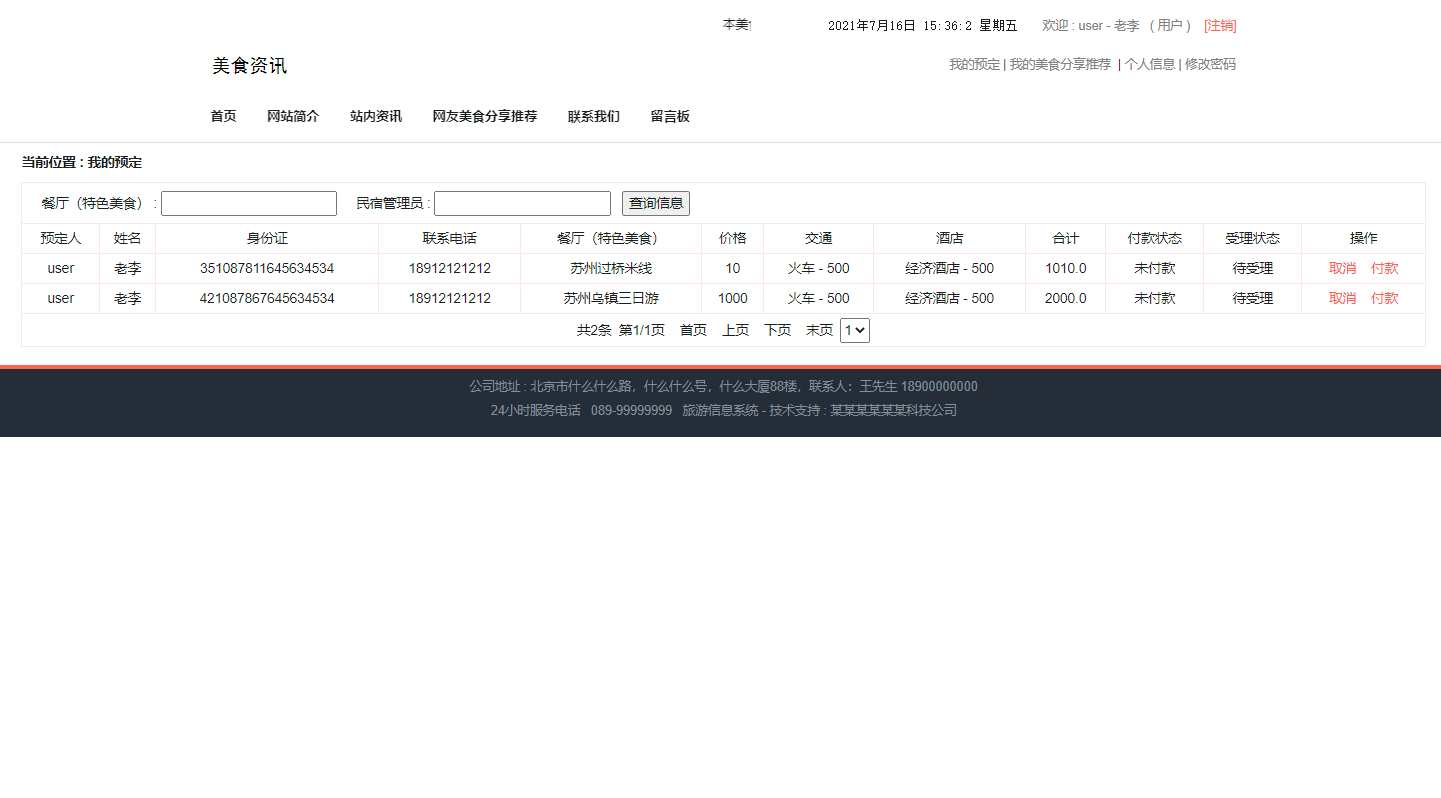
Task: Go to 上页 previous page
Action: [736, 330]
